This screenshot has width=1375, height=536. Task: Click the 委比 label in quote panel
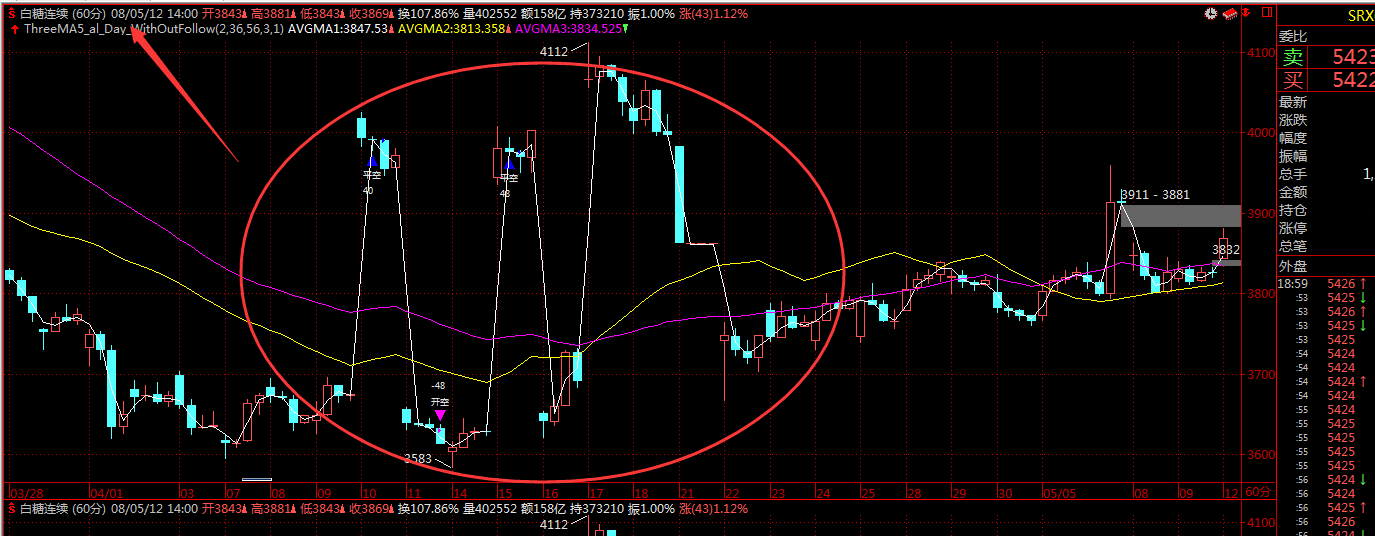(1293, 36)
